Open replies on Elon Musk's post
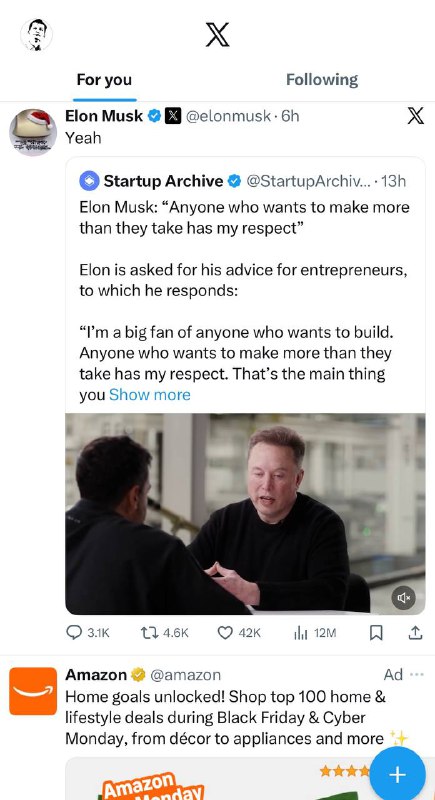The width and height of the screenshot is (435, 800). (x=88, y=633)
